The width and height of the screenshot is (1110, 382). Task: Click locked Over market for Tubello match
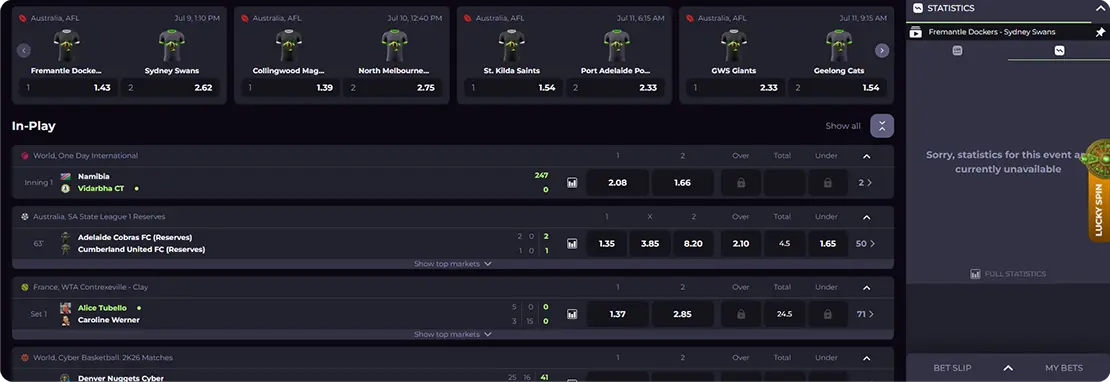740,313
